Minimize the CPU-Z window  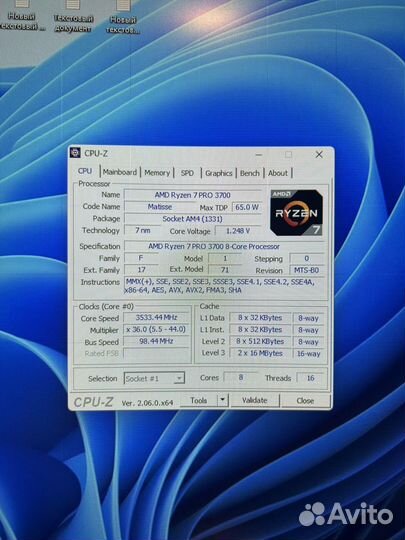tap(259, 155)
